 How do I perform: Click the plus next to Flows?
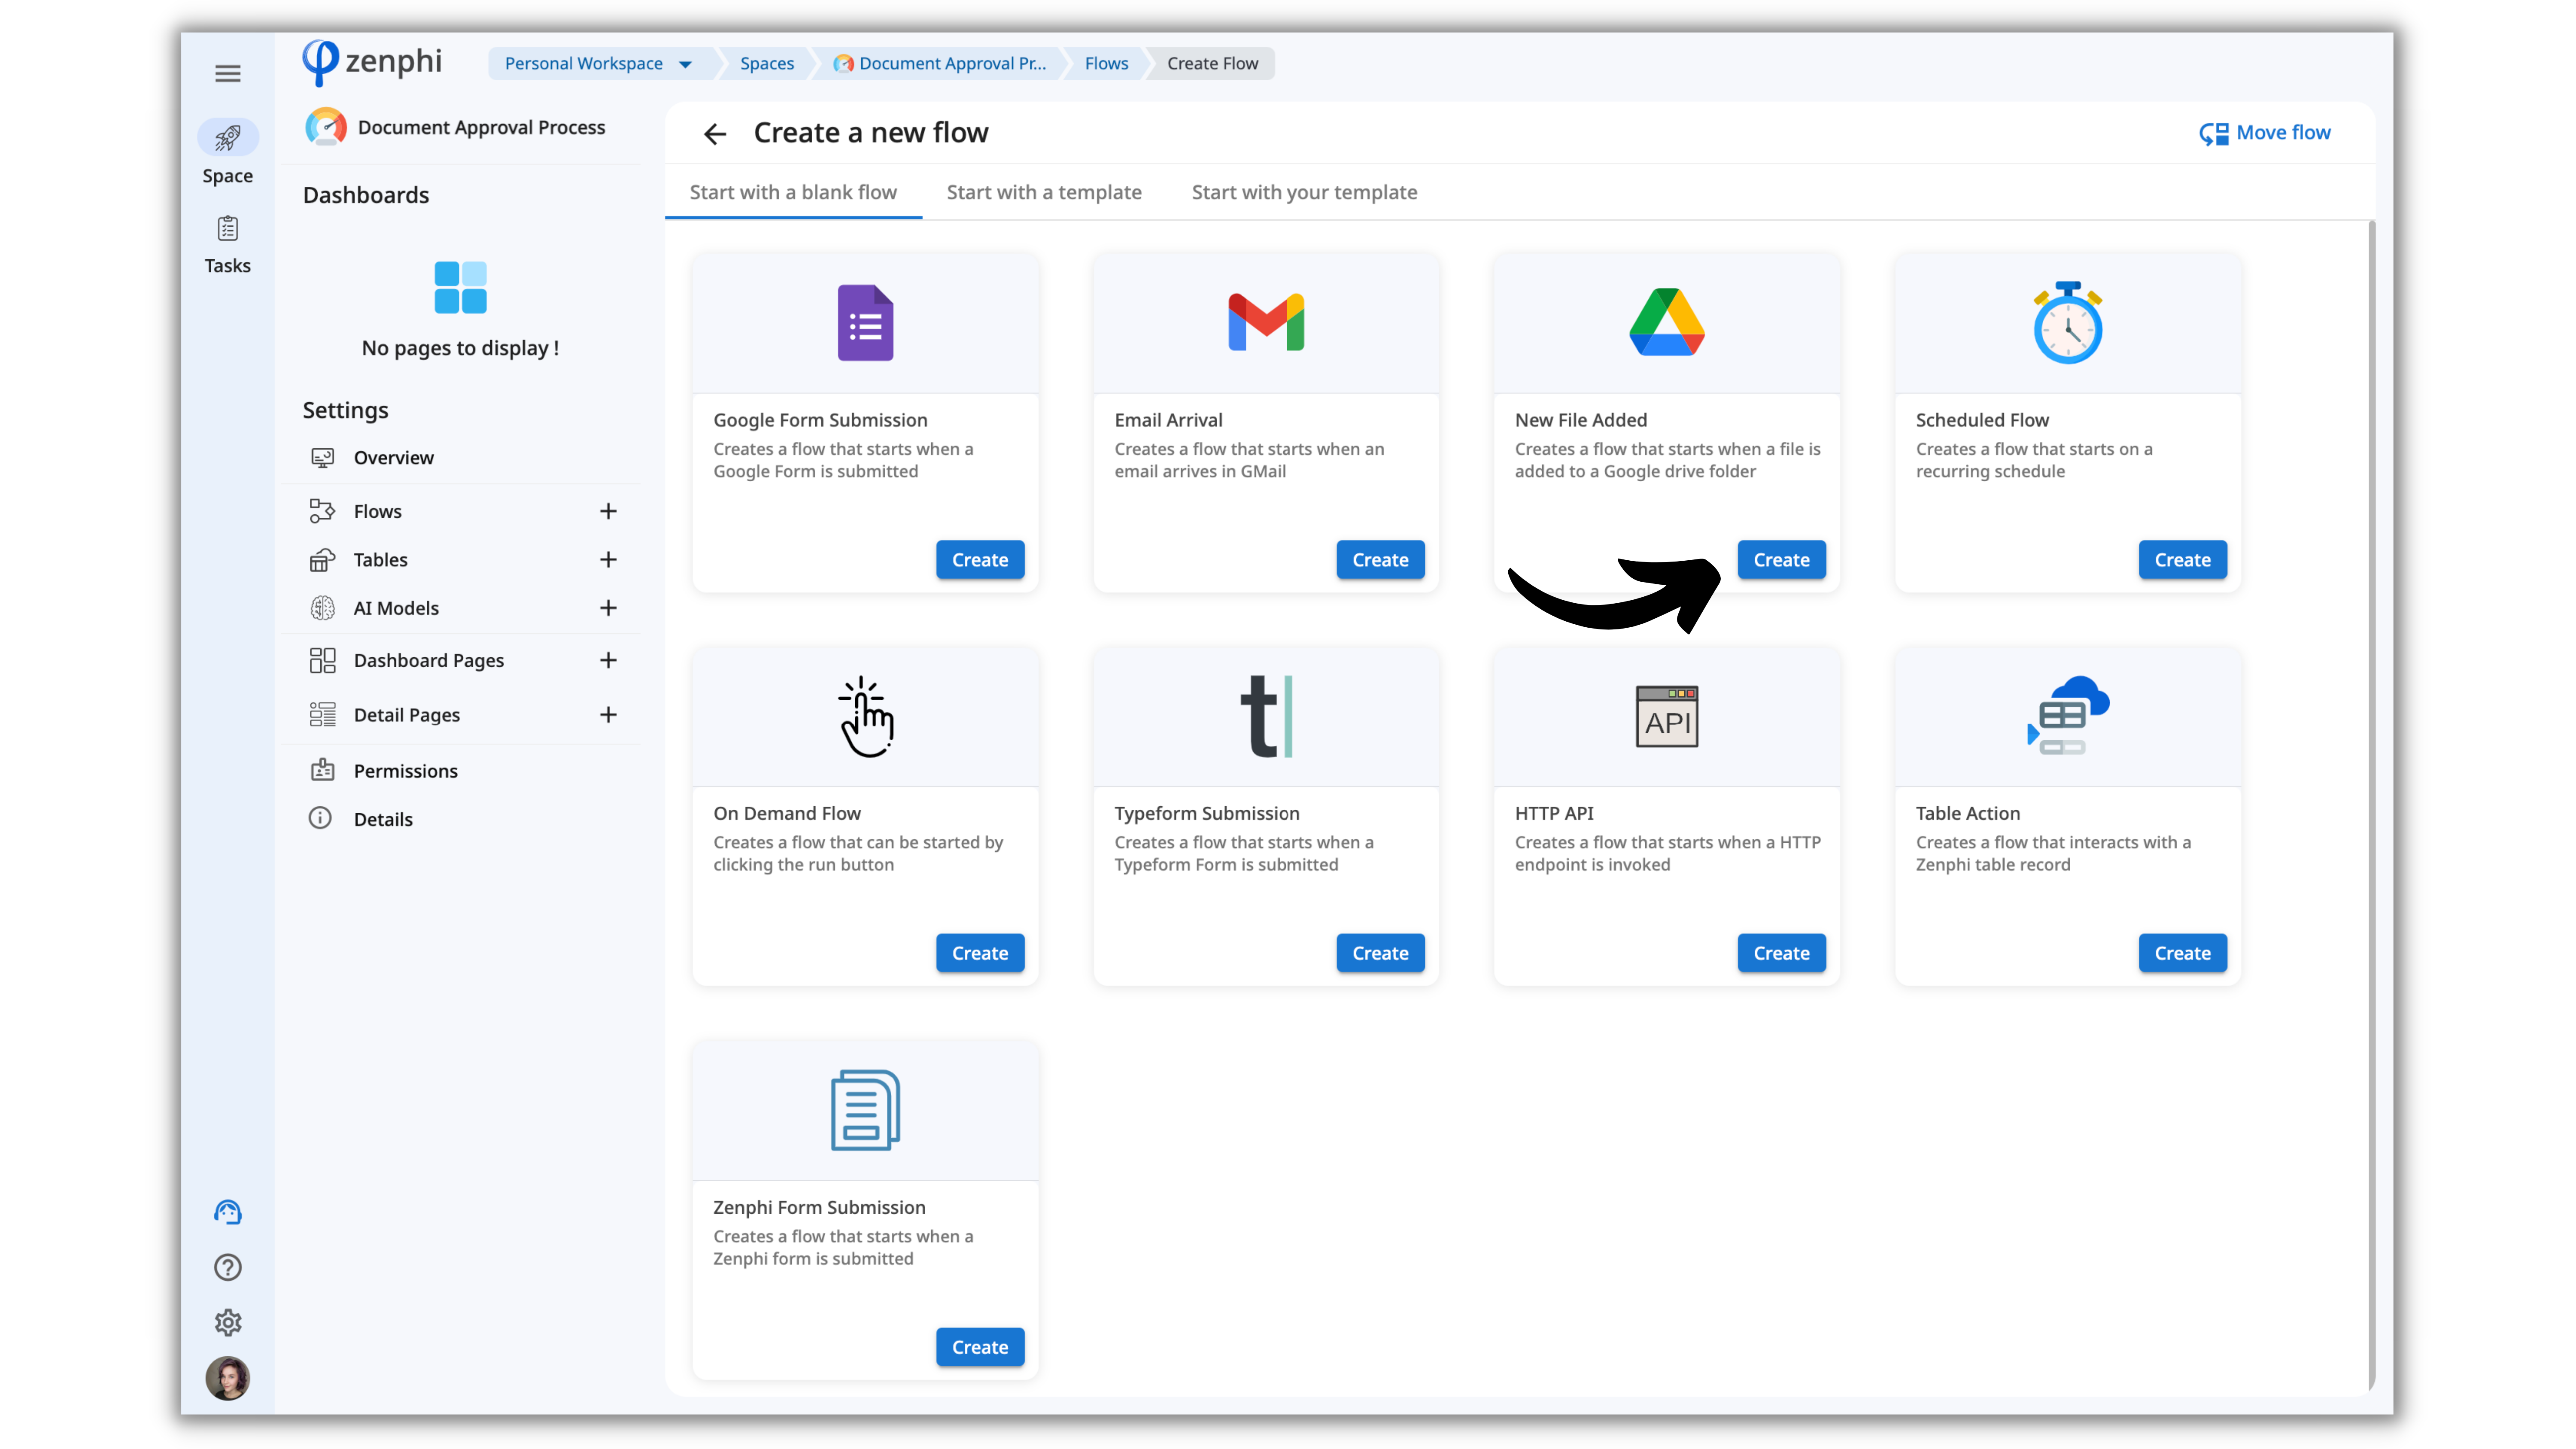tap(608, 511)
